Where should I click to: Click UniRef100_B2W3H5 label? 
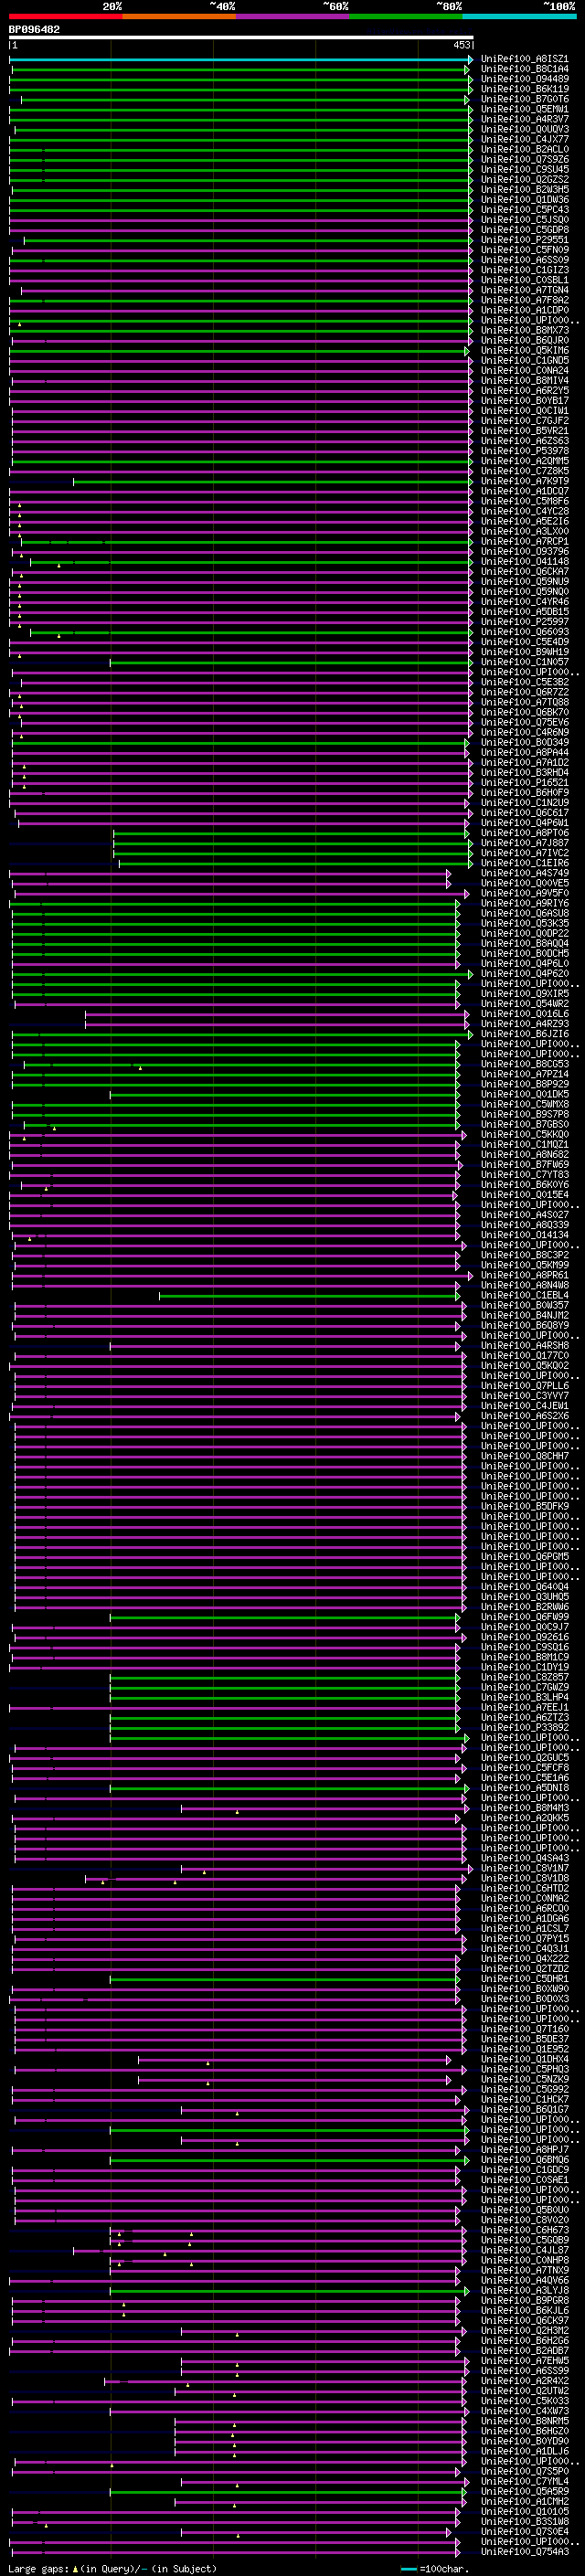(x=524, y=189)
